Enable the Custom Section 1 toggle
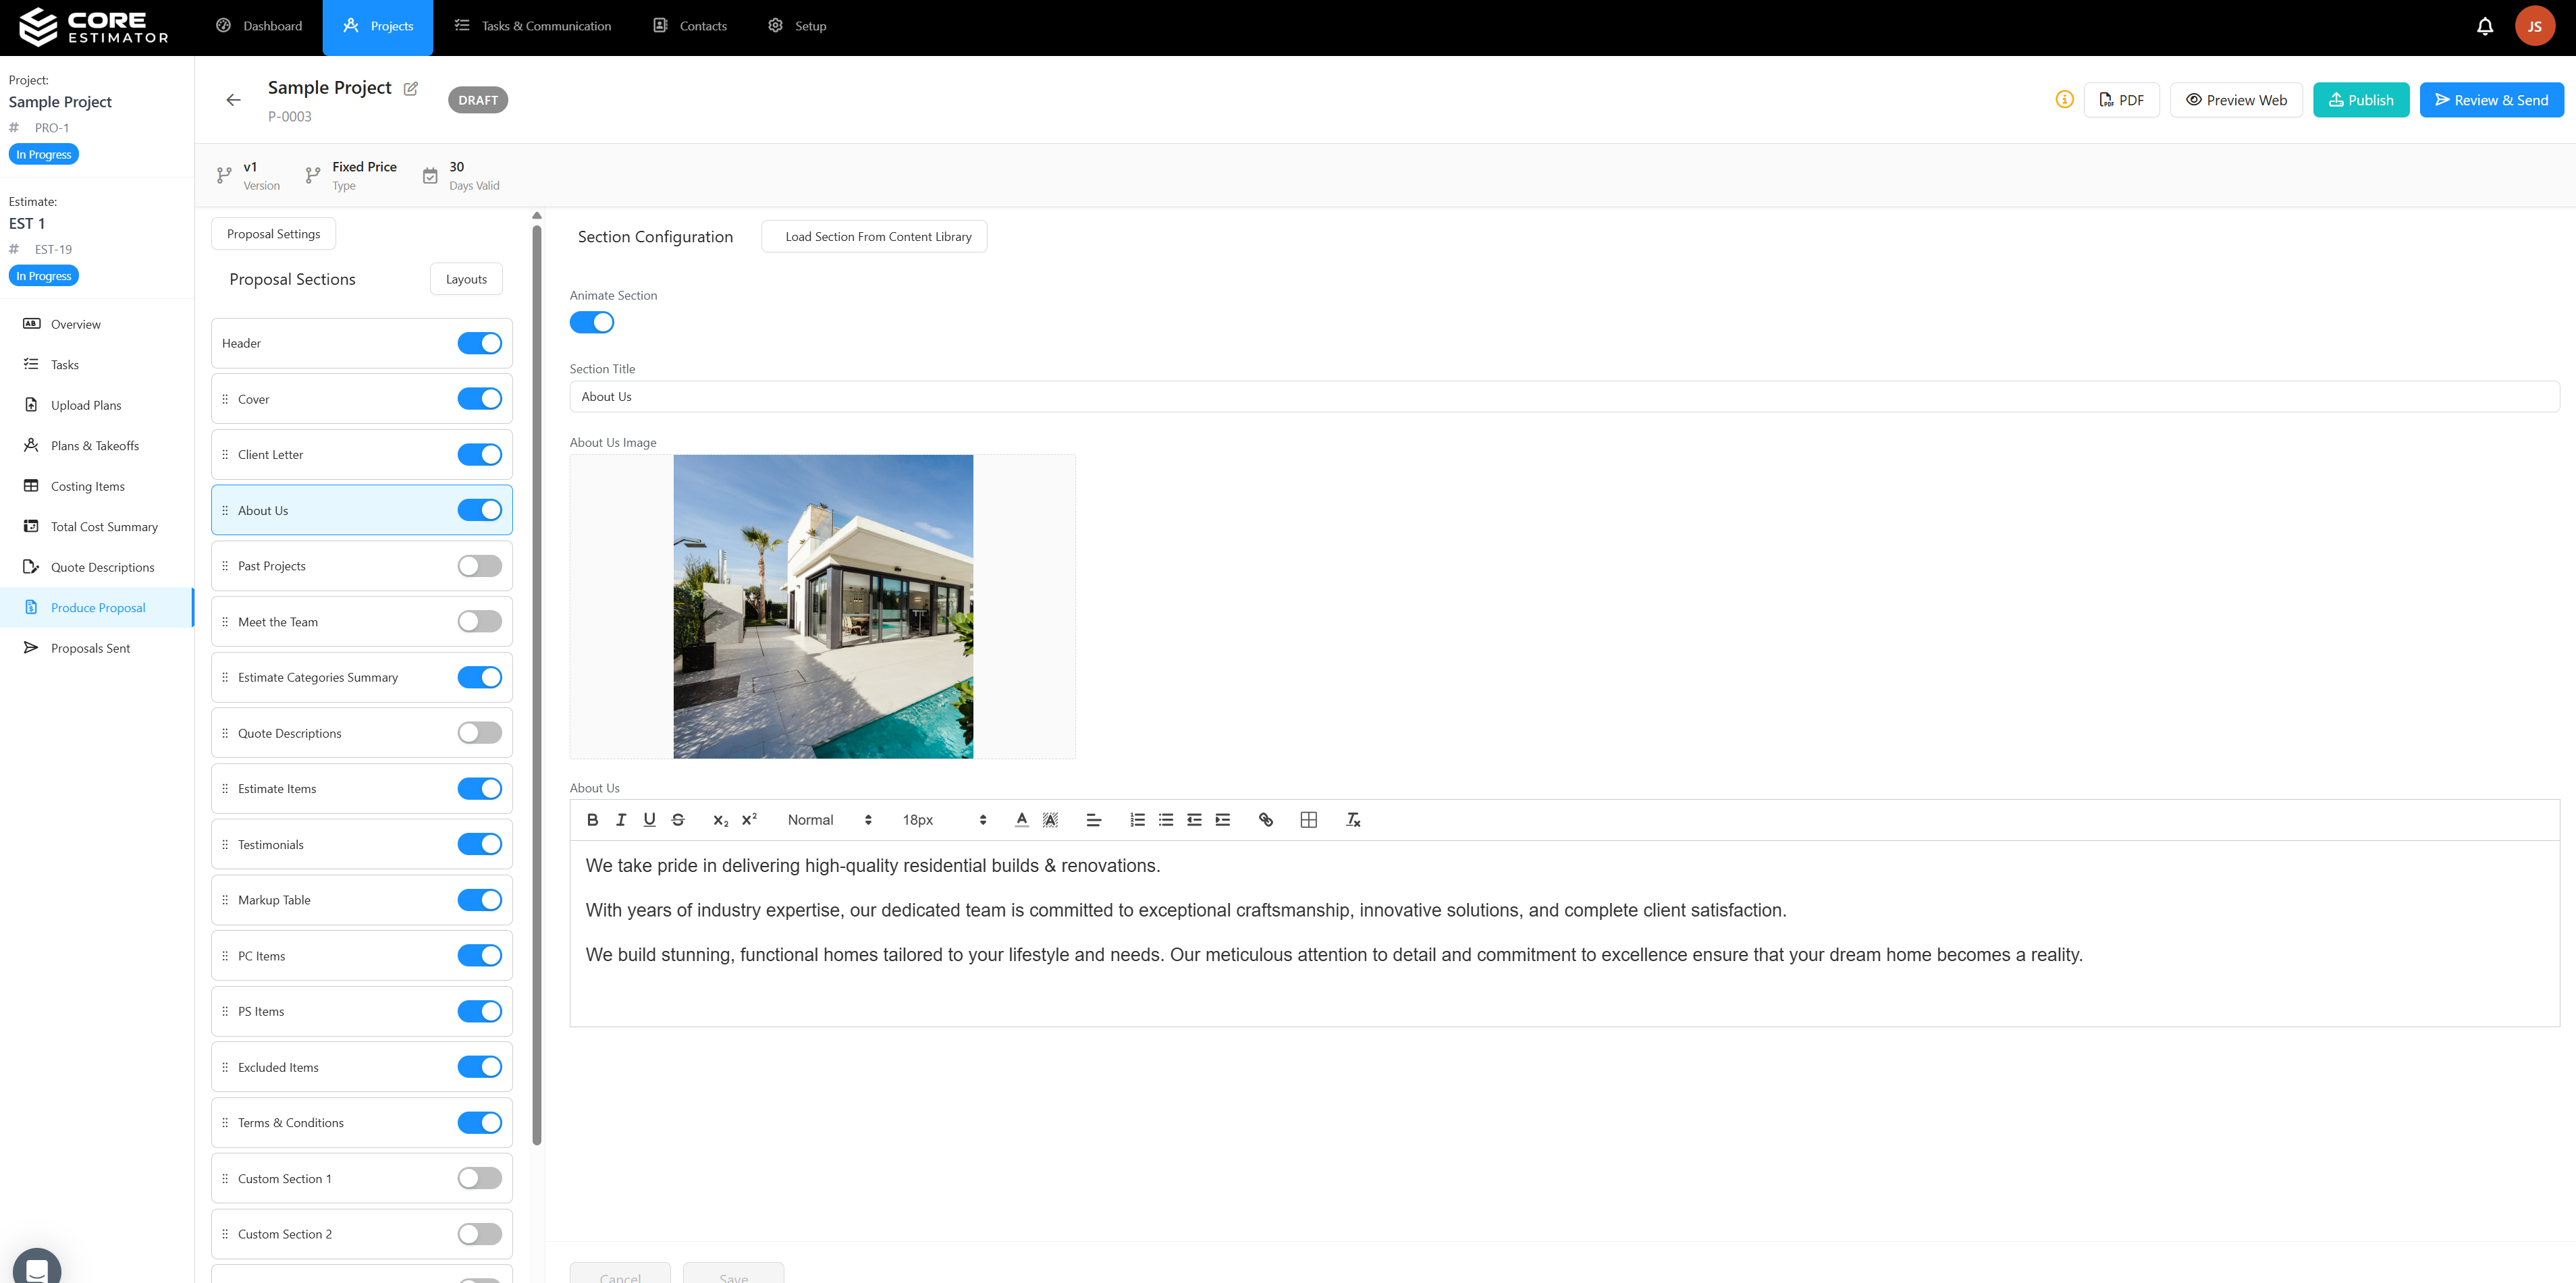 tap(480, 1179)
